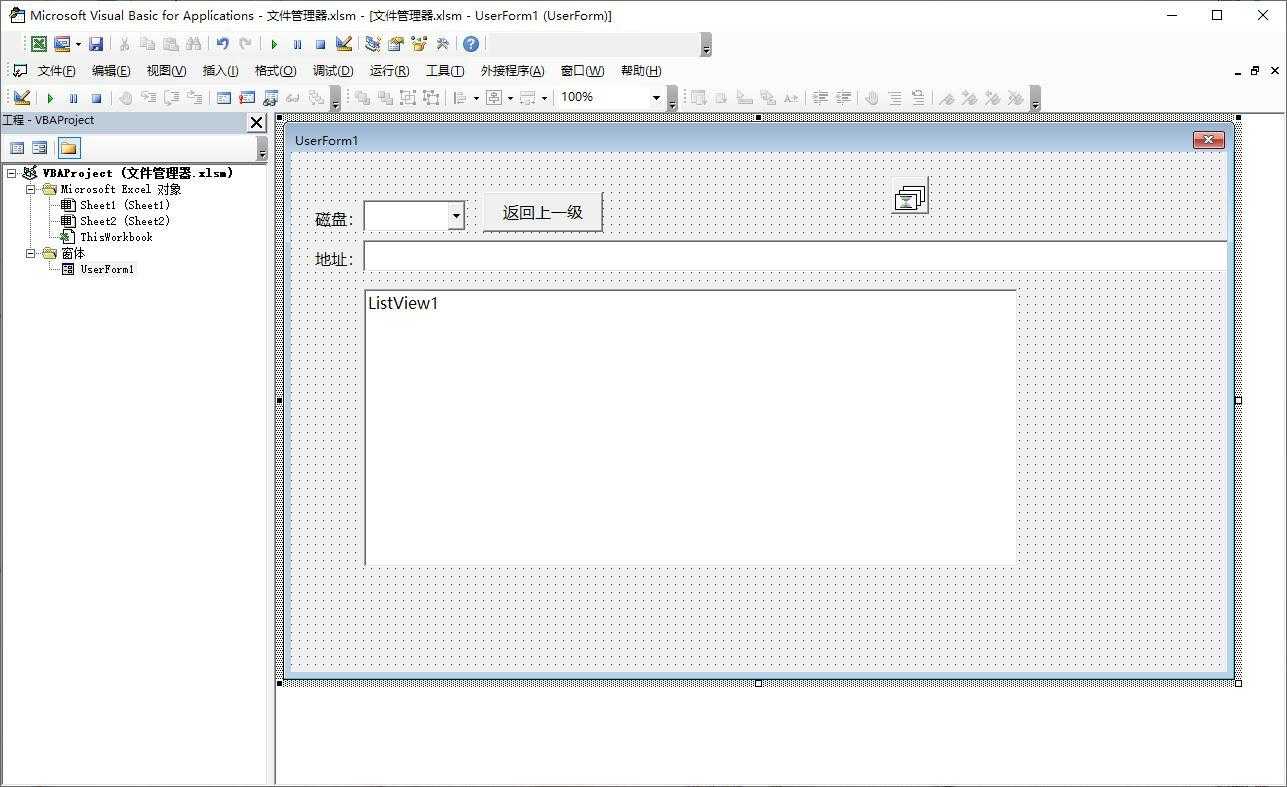1287x787 pixels.
Task: Click the Group icon on the UserForm toolbar
Action: pos(408,98)
